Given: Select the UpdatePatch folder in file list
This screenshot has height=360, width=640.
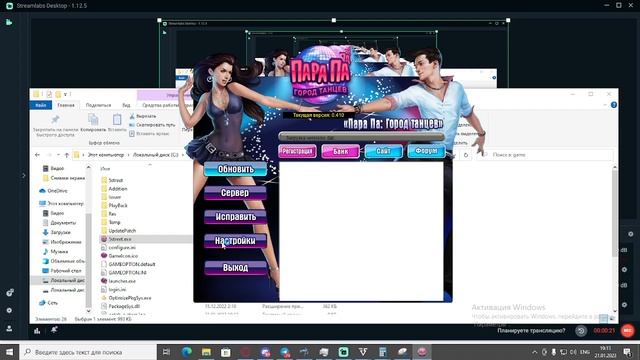Looking at the screenshot, I should [x=118, y=231].
